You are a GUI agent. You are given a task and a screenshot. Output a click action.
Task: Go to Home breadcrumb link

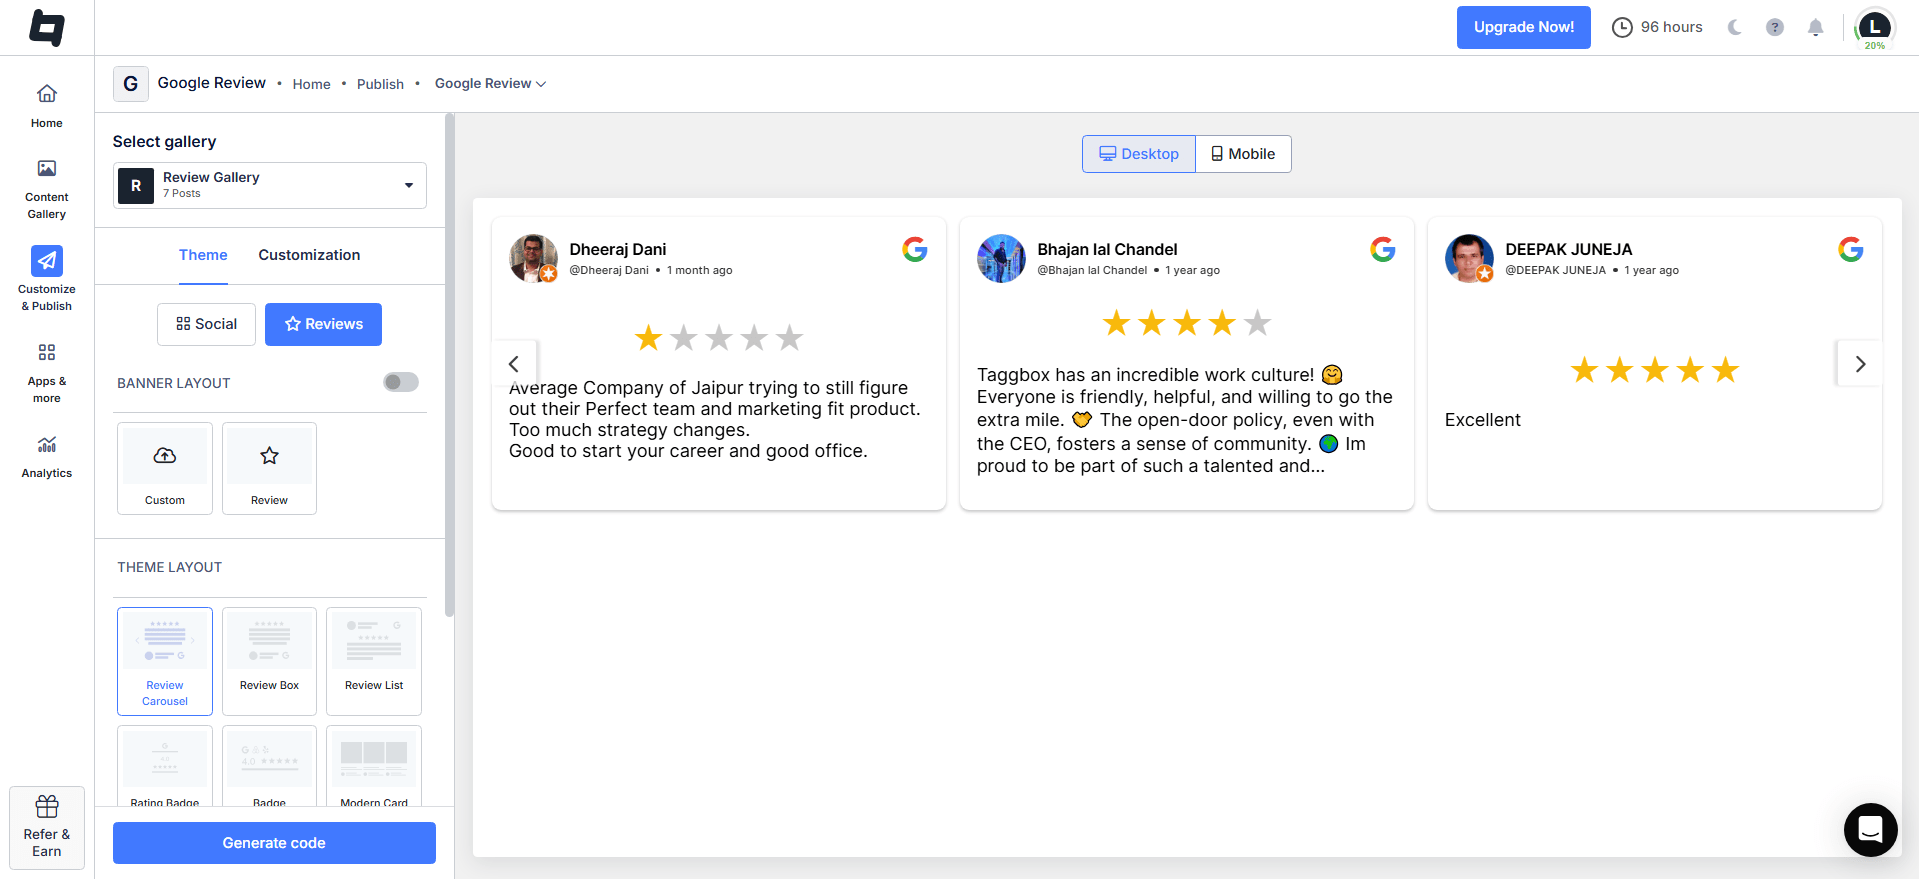(311, 84)
